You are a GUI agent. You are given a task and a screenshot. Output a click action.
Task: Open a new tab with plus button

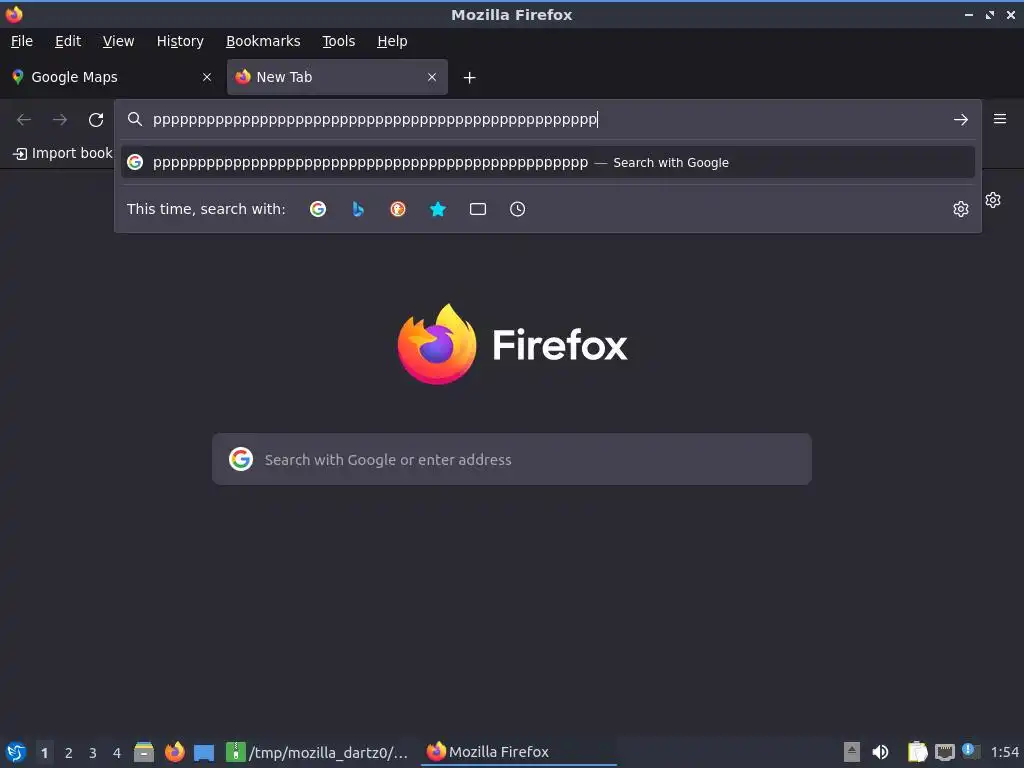click(x=470, y=78)
